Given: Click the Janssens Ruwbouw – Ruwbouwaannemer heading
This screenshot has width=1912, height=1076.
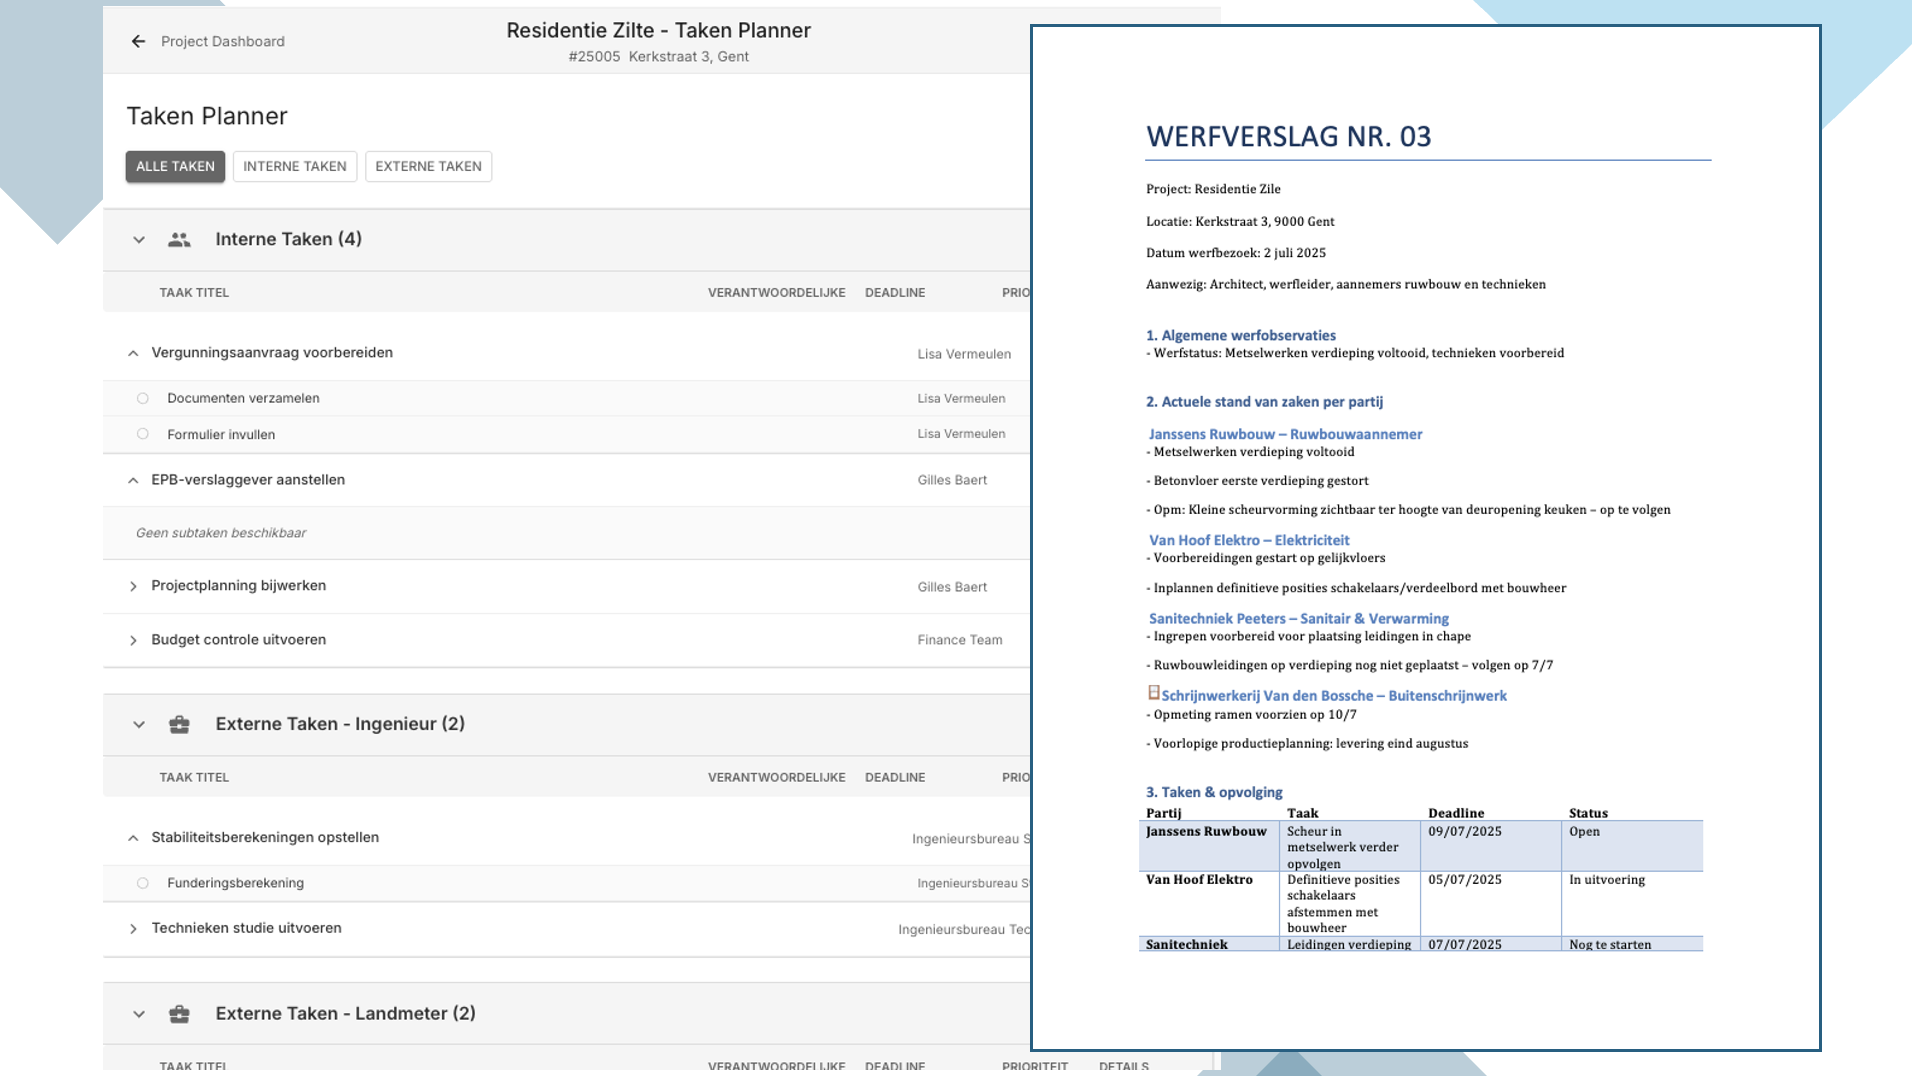Looking at the screenshot, I should click(x=1285, y=434).
